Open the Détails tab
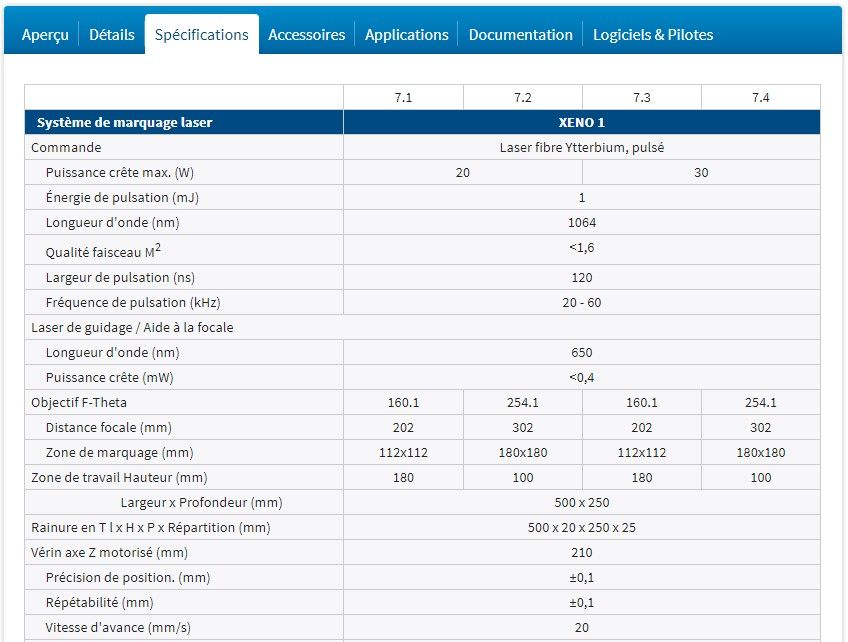 pyautogui.click(x=112, y=33)
